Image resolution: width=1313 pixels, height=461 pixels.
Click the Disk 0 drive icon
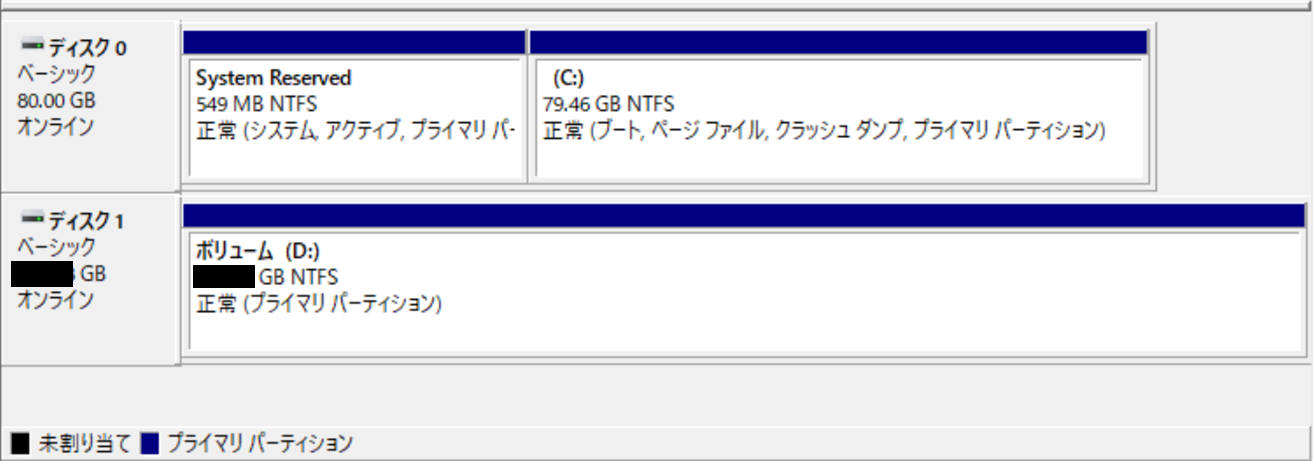click(x=32, y=46)
